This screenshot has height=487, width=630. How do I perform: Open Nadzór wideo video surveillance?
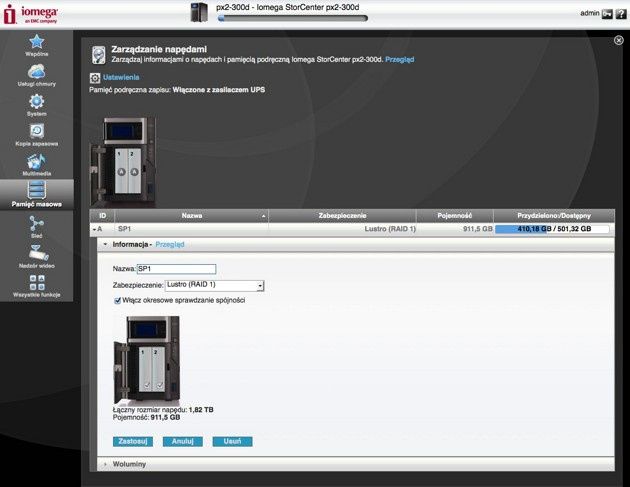pyautogui.click(x=37, y=257)
